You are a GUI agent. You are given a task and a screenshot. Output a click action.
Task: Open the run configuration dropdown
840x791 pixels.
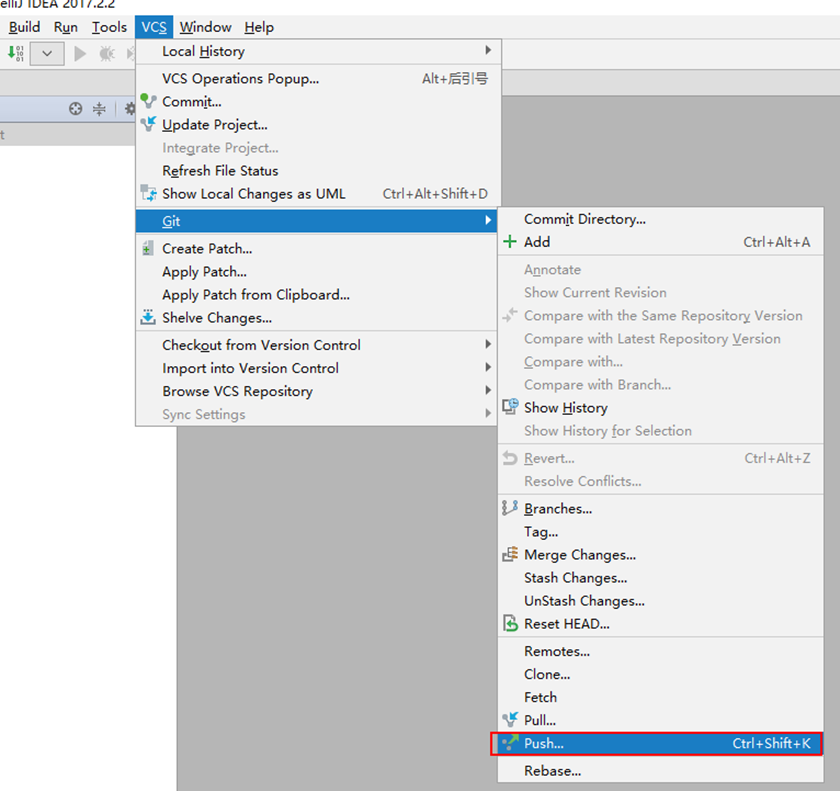pyautogui.click(x=47, y=54)
